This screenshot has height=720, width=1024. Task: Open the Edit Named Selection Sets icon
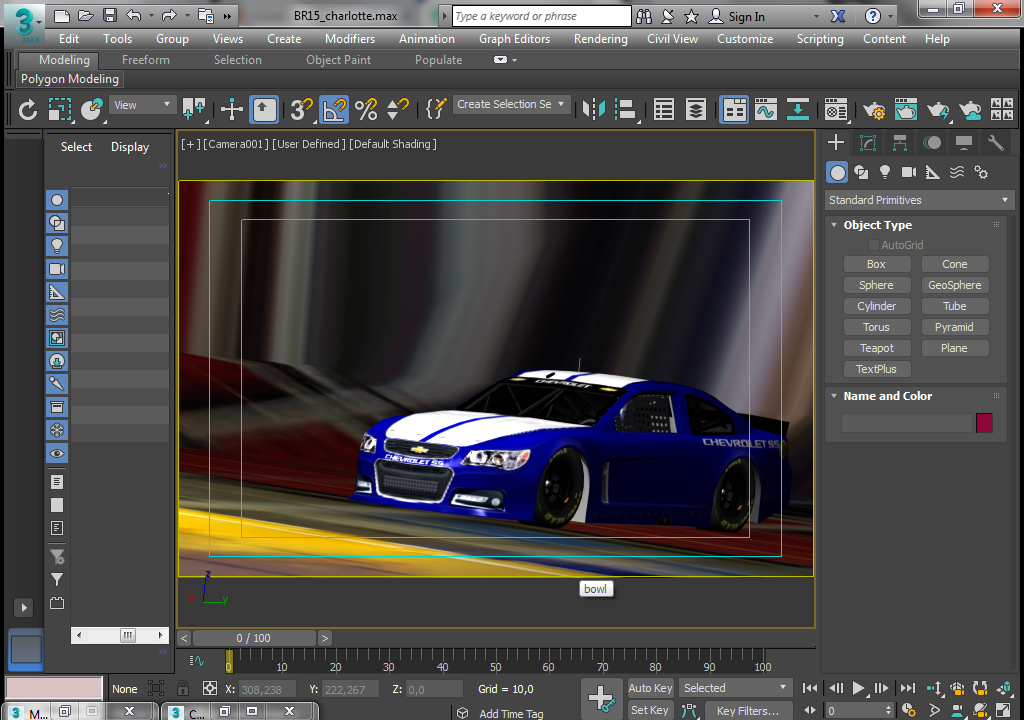[435, 109]
